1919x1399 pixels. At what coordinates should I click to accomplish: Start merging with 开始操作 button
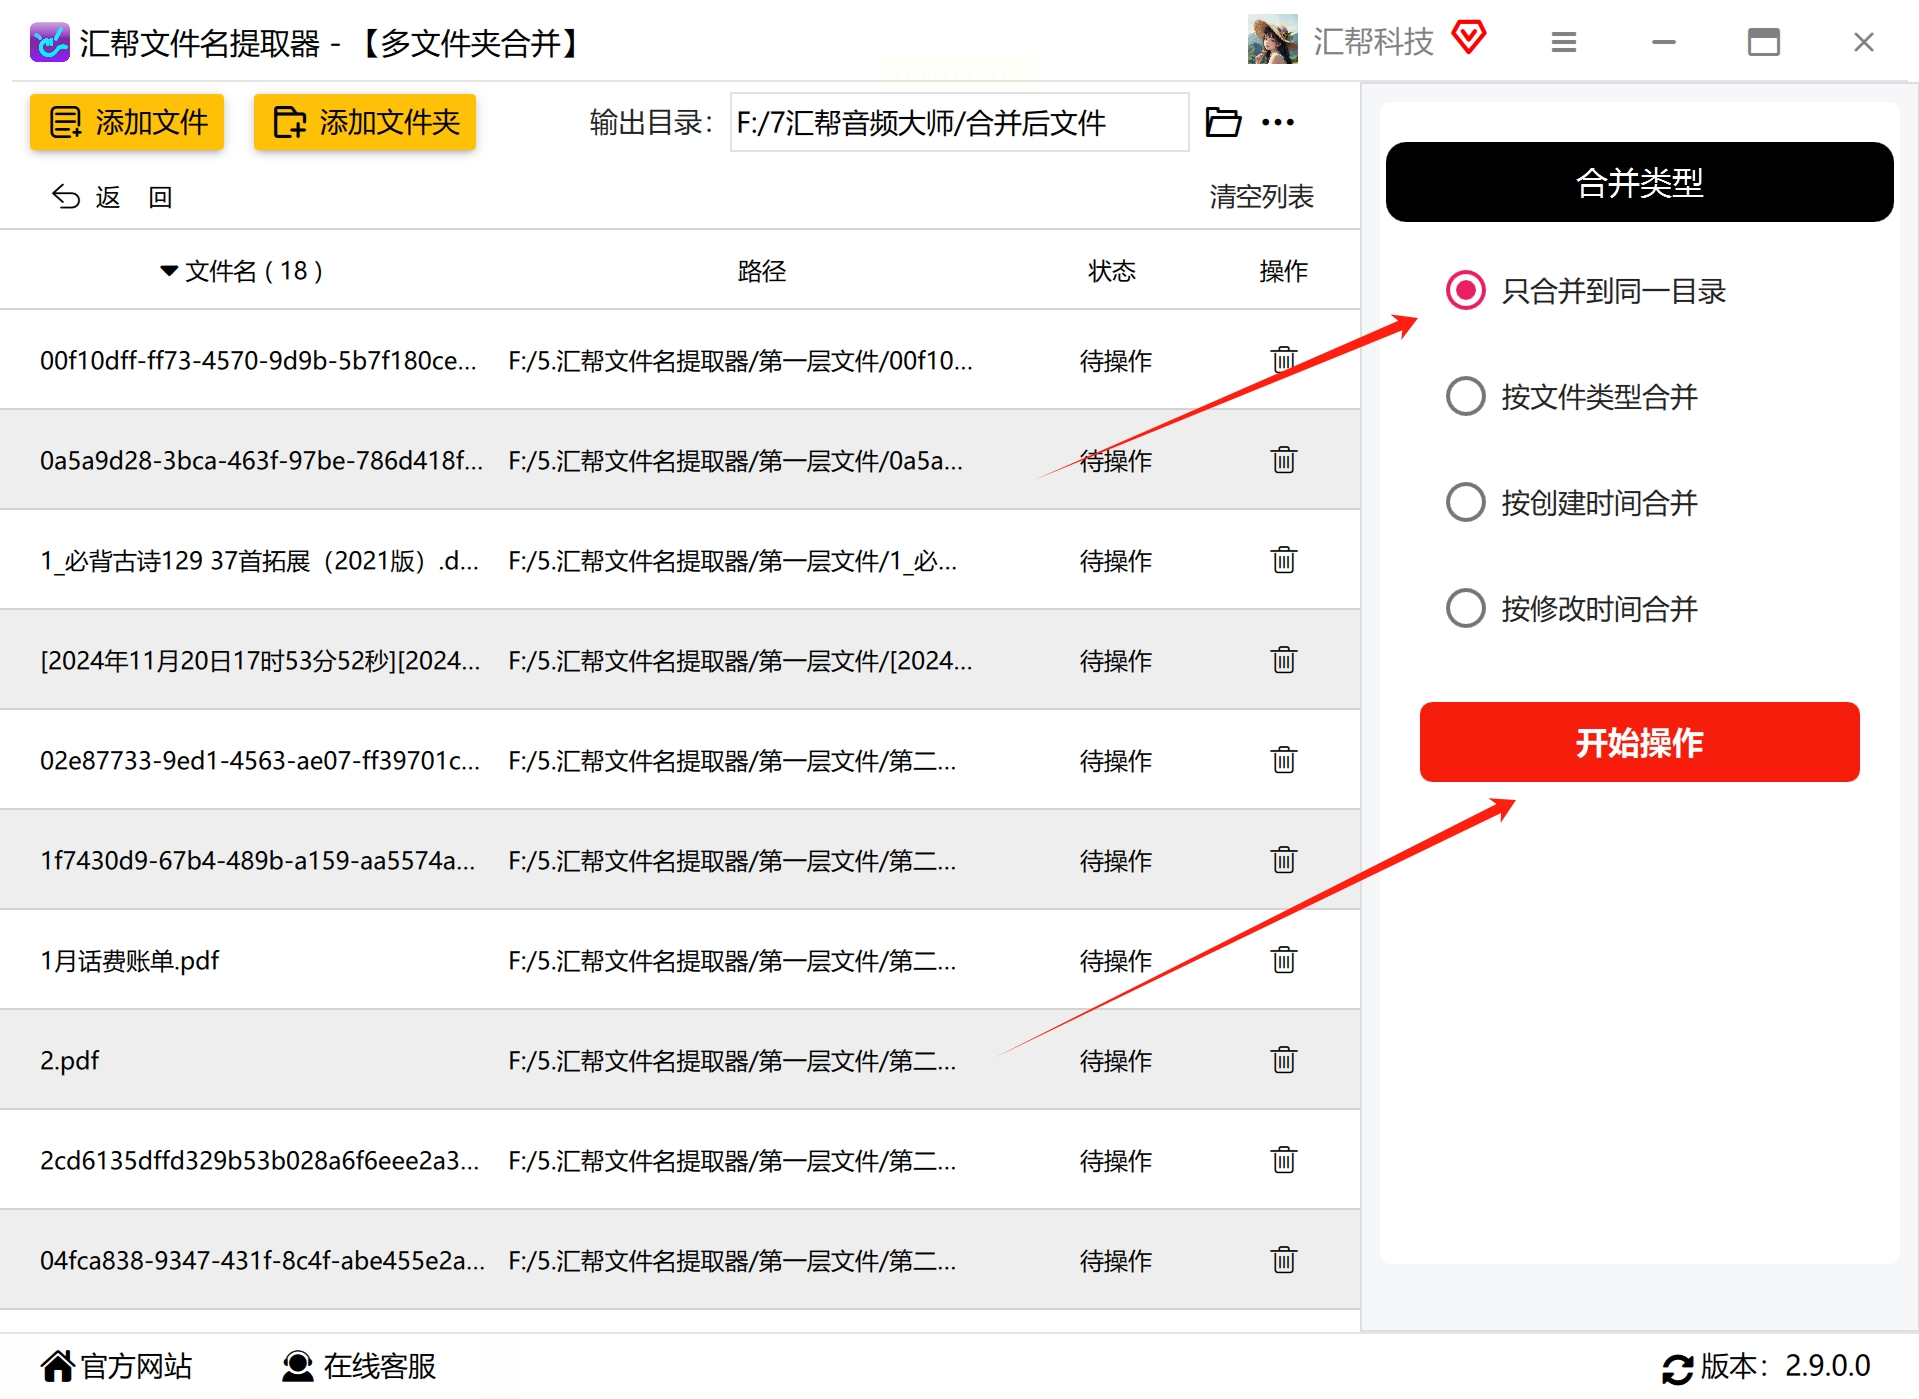tap(1639, 742)
